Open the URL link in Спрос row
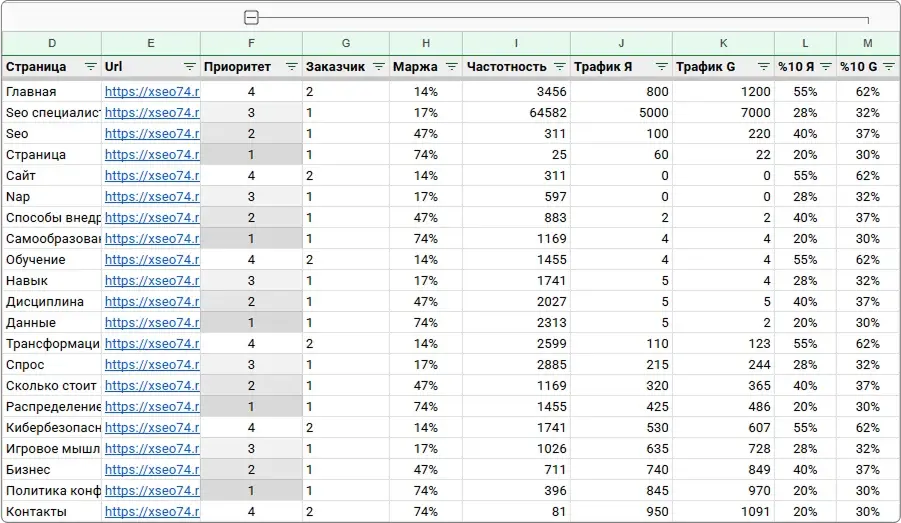 tap(152, 364)
